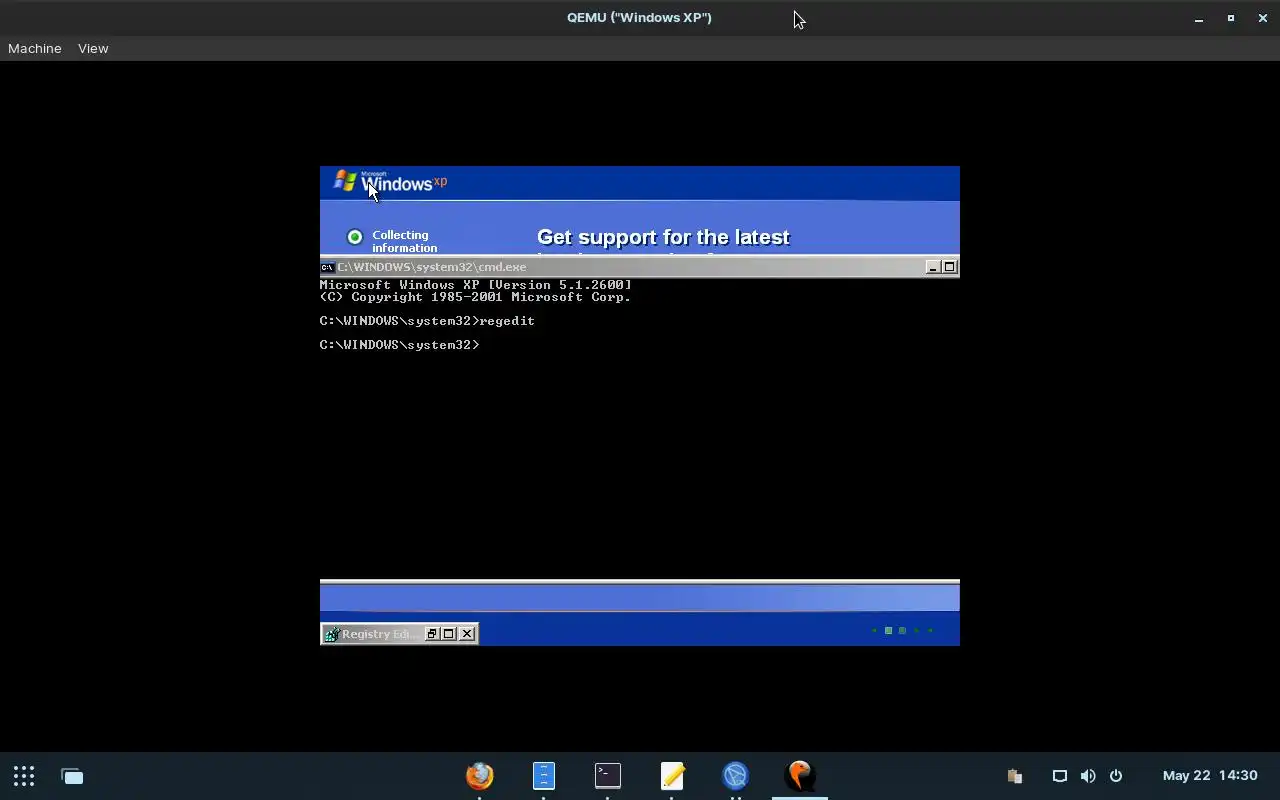Restore the minimized Registry Editor window
This screenshot has width=1280, height=800.
point(432,634)
